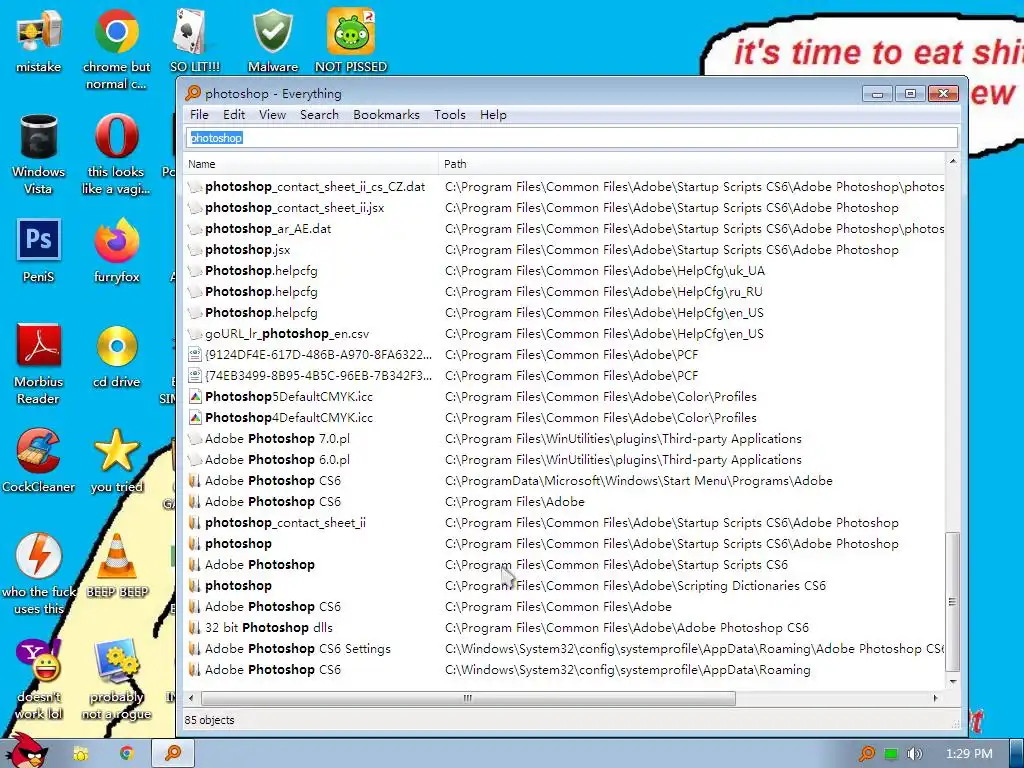
Task: Open the 'NOT PISSED' green pig icon
Action: pos(351,40)
